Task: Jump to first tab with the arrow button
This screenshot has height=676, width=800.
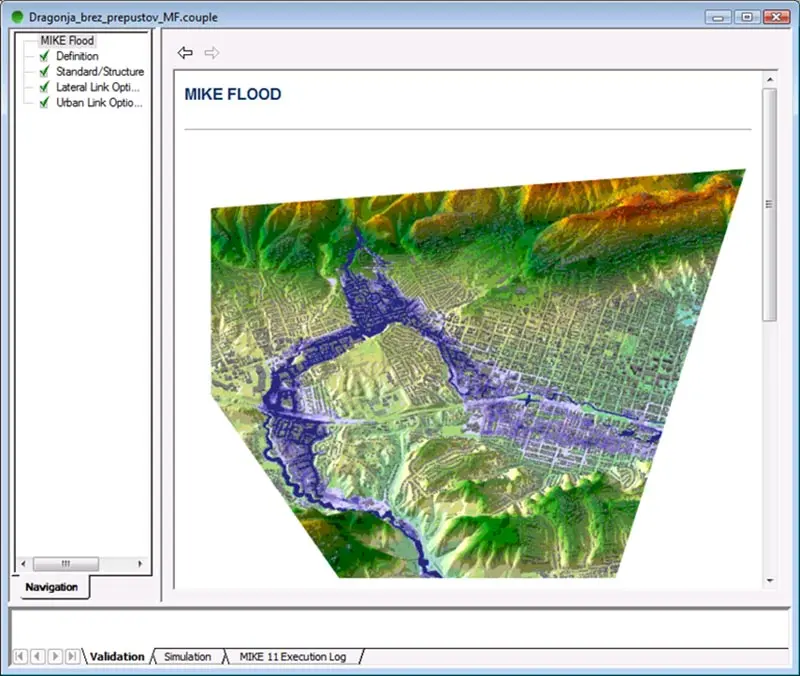Action: pyautogui.click(x=19, y=656)
